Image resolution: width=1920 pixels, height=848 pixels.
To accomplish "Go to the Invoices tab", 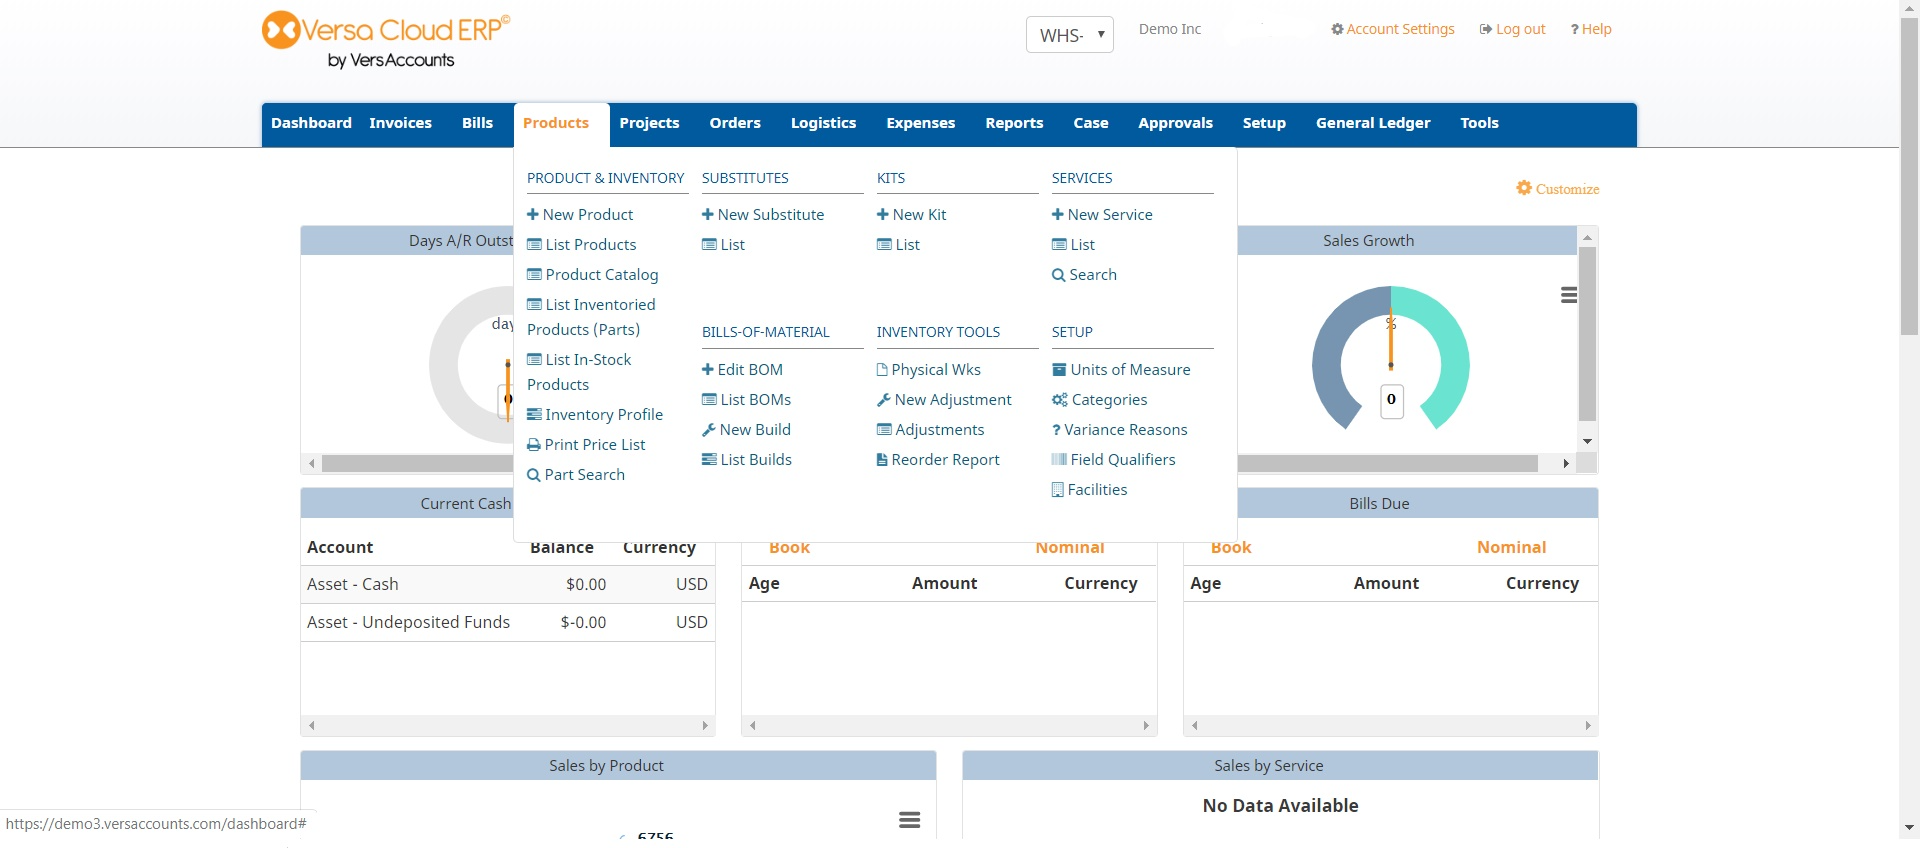I will (400, 123).
